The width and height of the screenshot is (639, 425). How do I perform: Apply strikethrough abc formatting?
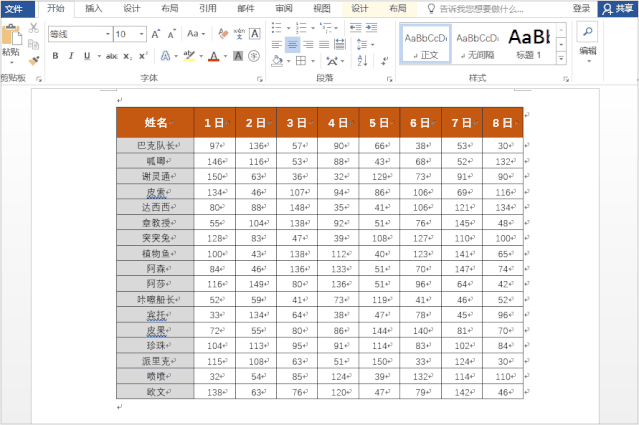point(112,56)
